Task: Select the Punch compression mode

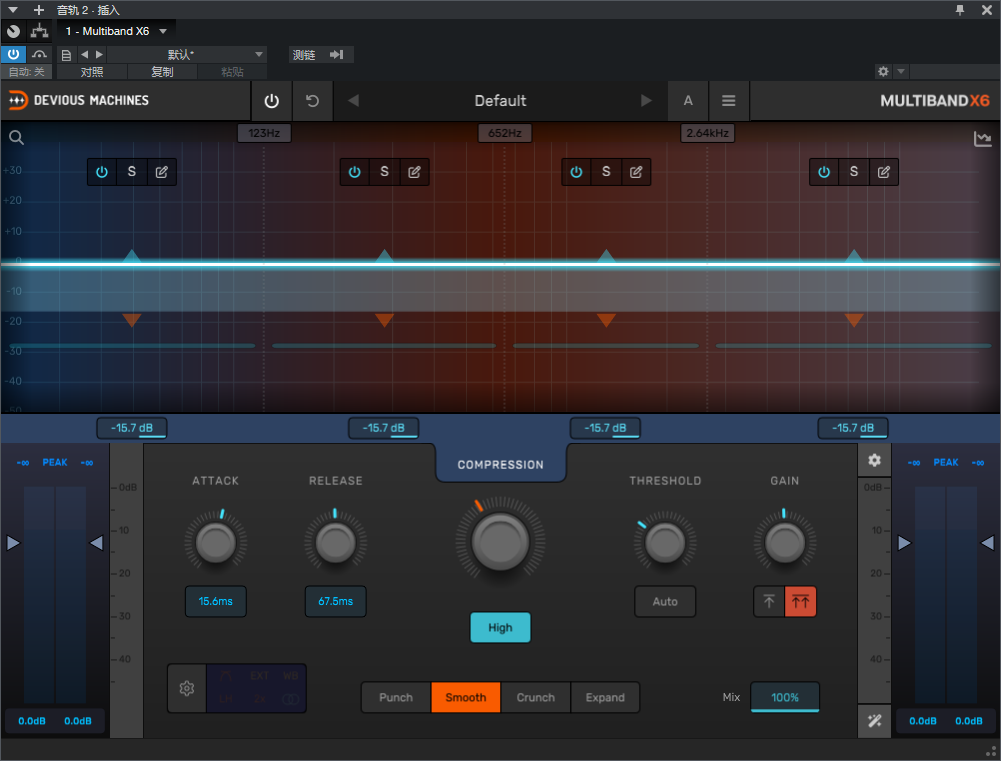Action: point(396,697)
